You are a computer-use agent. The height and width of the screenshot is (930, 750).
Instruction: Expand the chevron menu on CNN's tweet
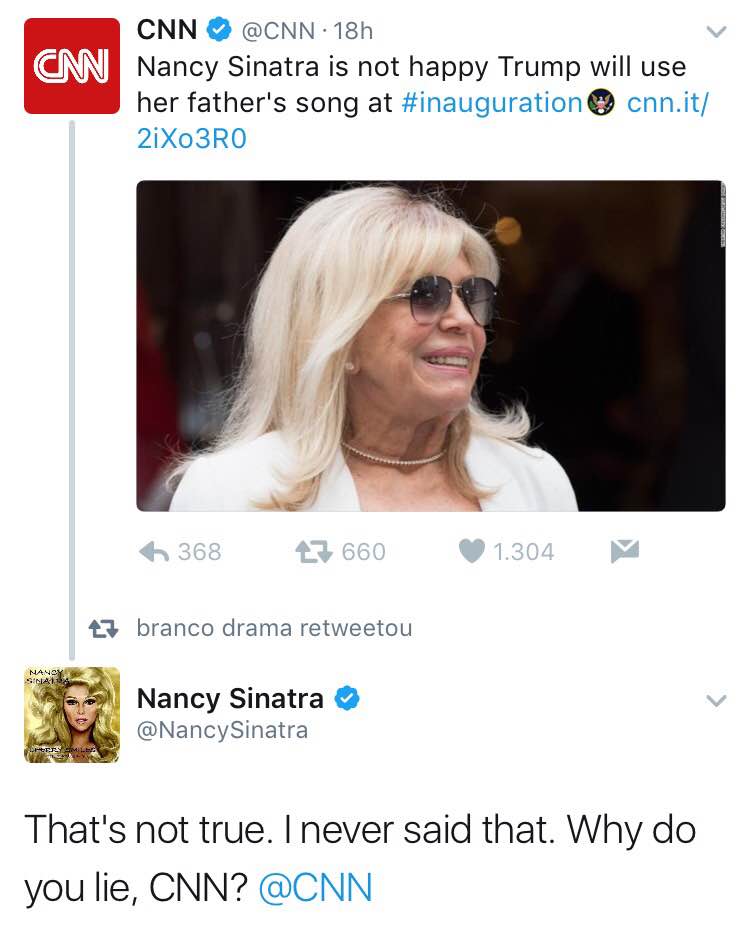click(x=714, y=32)
